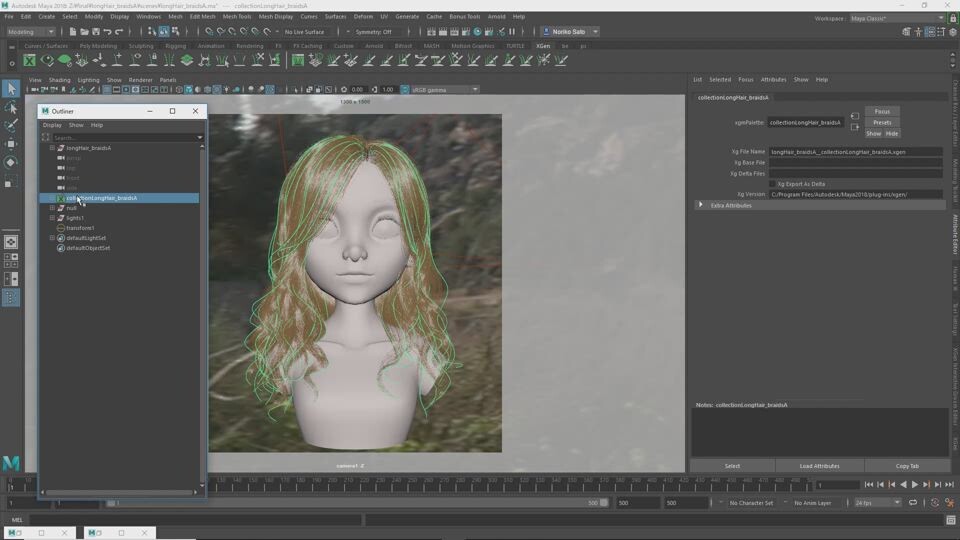Viewport: 960px width, 540px height.
Task: Collapse the longHair_braidsA outliner node
Action: click(x=52, y=148)
